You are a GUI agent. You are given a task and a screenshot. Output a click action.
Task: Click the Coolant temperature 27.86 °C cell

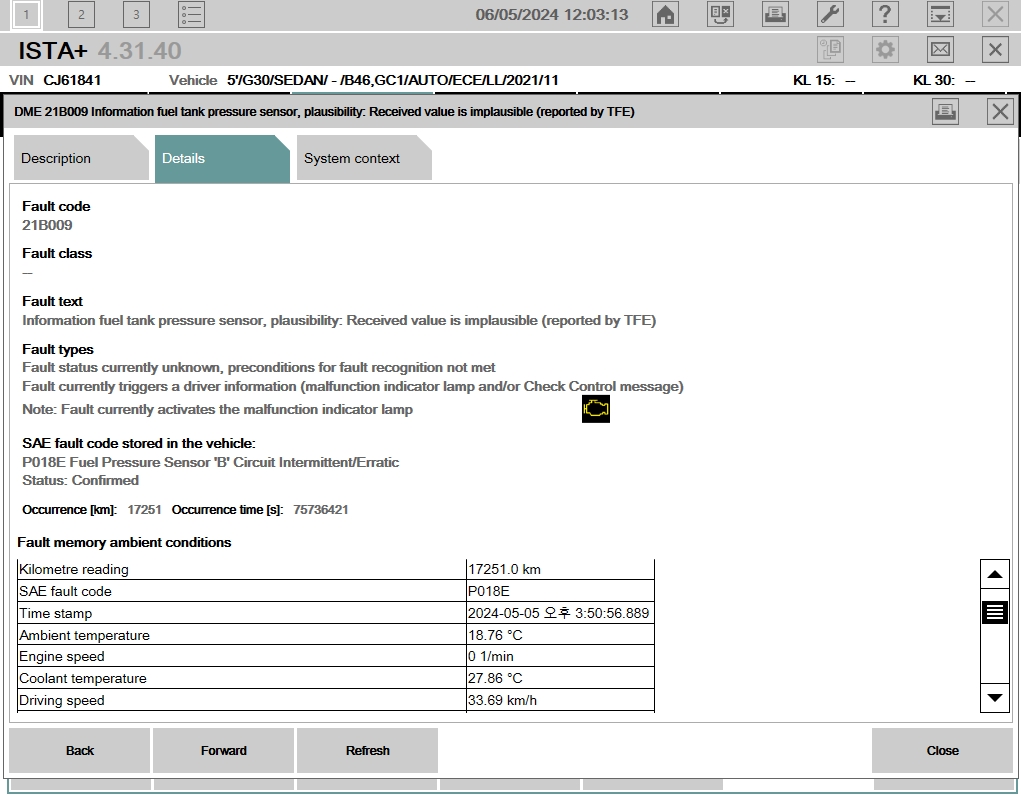click(560, 678)
